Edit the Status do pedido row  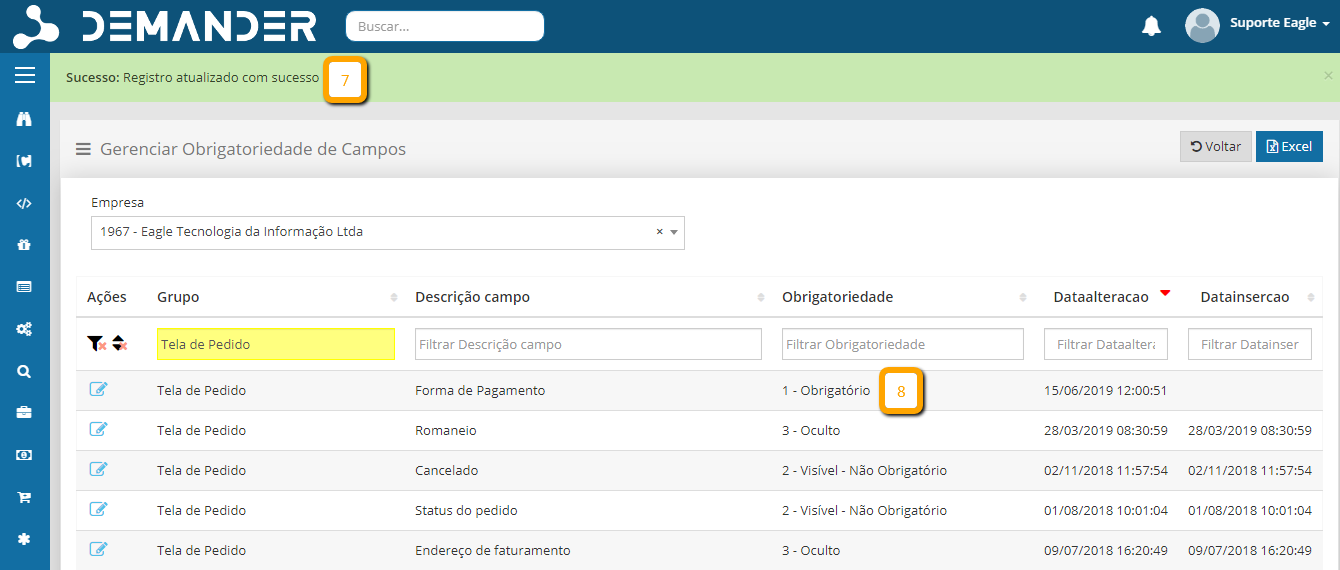[98, 509]
